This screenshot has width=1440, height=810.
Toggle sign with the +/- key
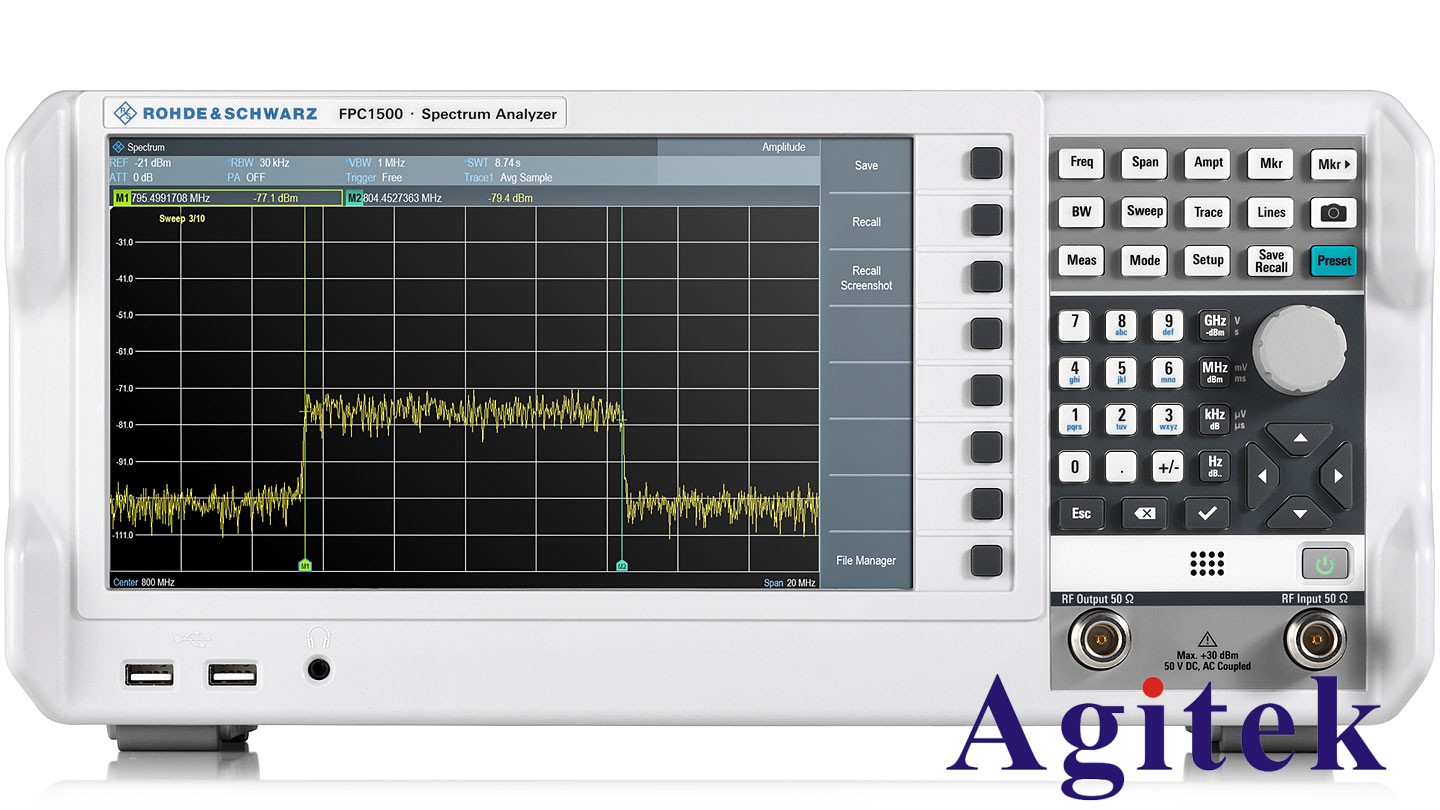1167,467
